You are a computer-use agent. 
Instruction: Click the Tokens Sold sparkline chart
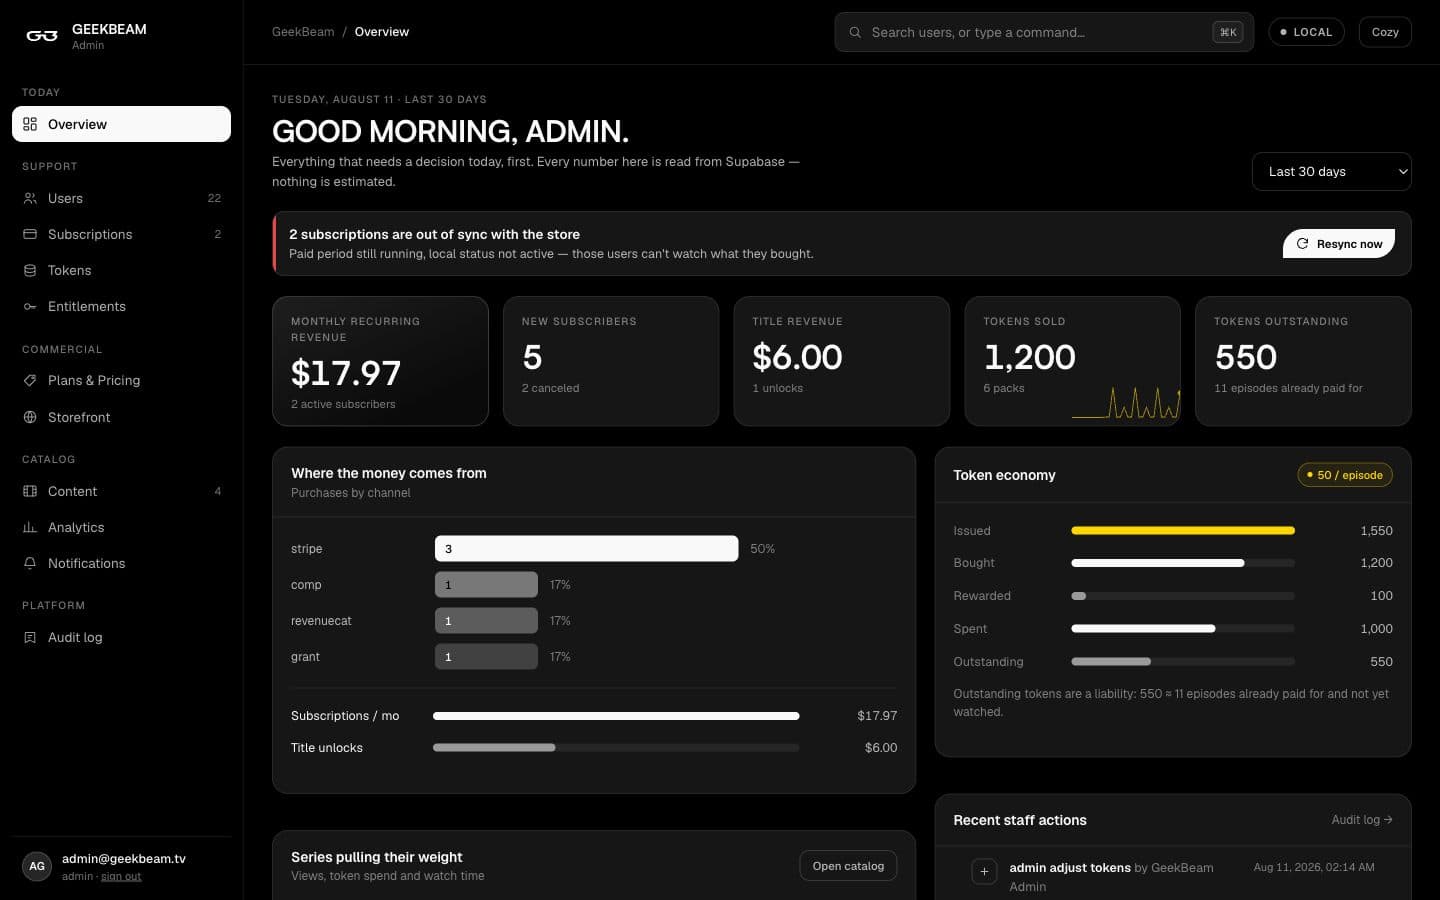[1126, 402]
